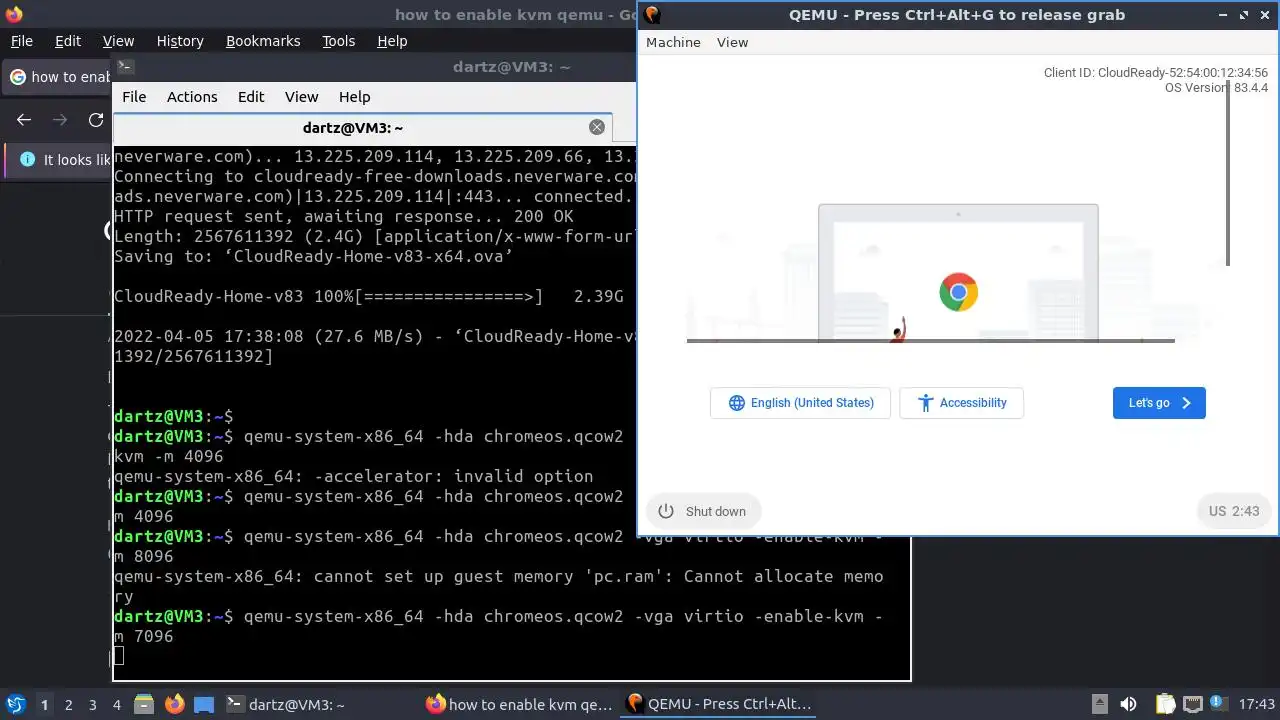Click '-accelerator: invalid option' error line

(x=354, y=476)
